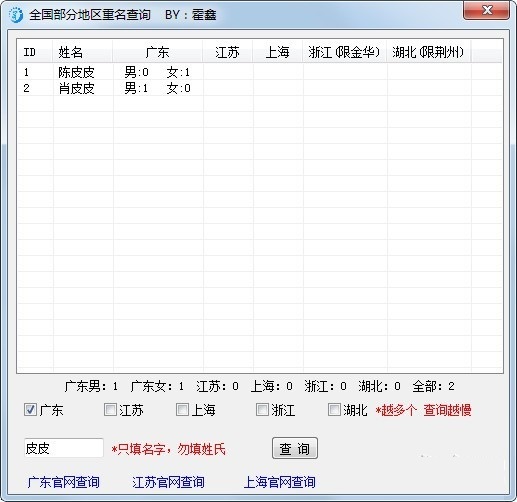Click the 上海 column header
The width and height of the screenshot is (517, 502).
click(278, 52)
